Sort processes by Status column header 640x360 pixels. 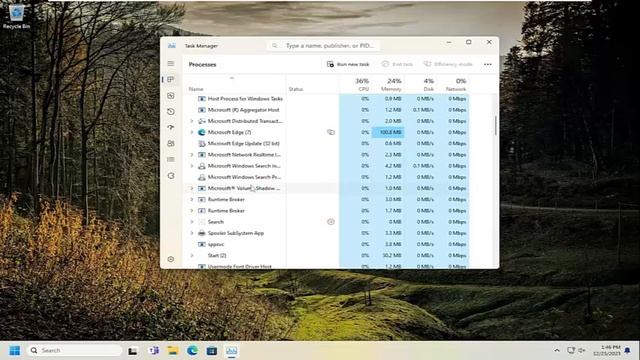312,84
